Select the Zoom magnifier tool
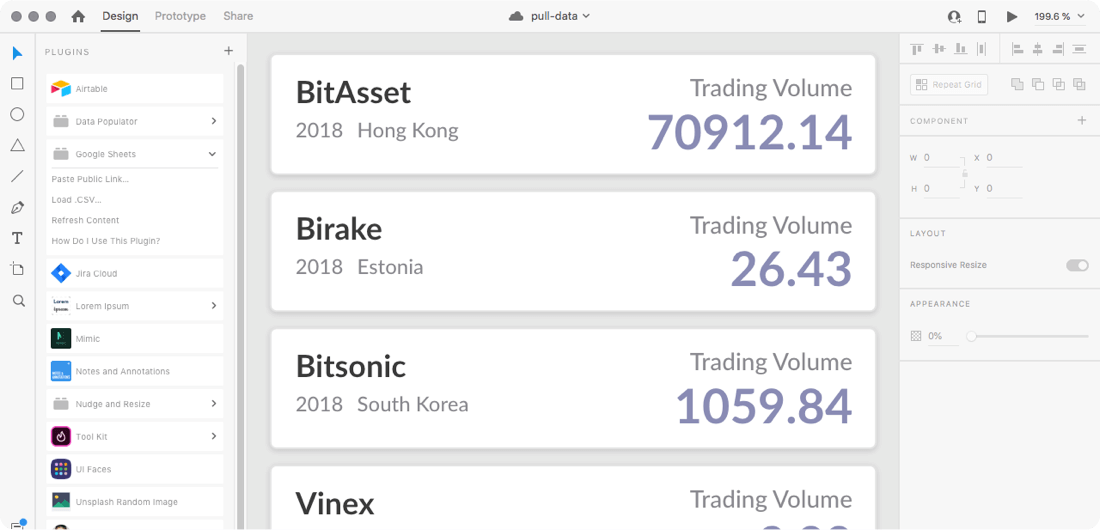 (18, 300)
